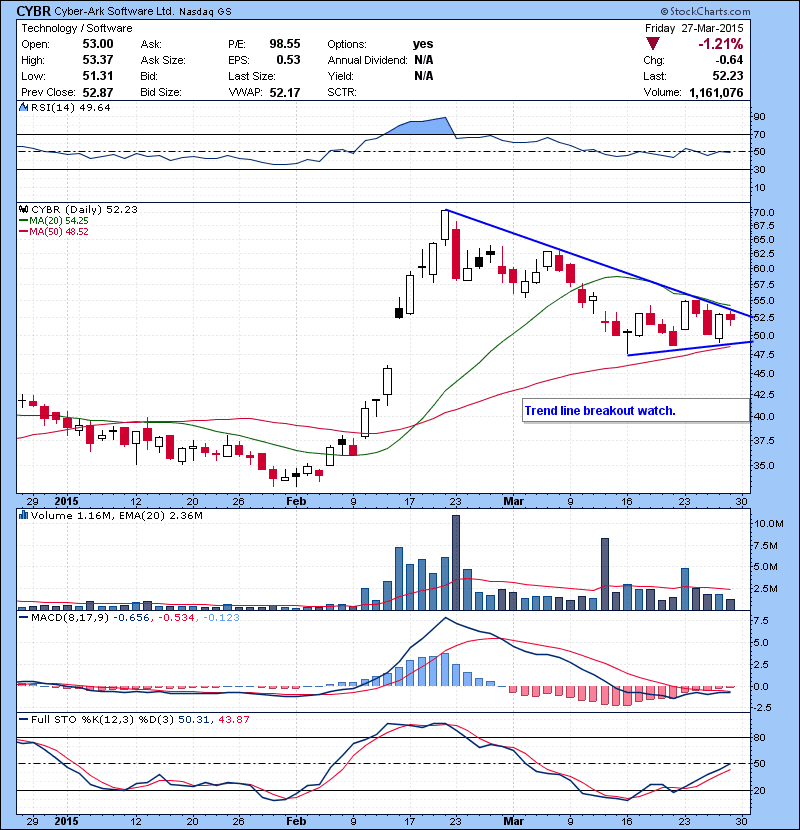Select the Low value 51.31
Screen dimensions: 800x830
(98, 76)
